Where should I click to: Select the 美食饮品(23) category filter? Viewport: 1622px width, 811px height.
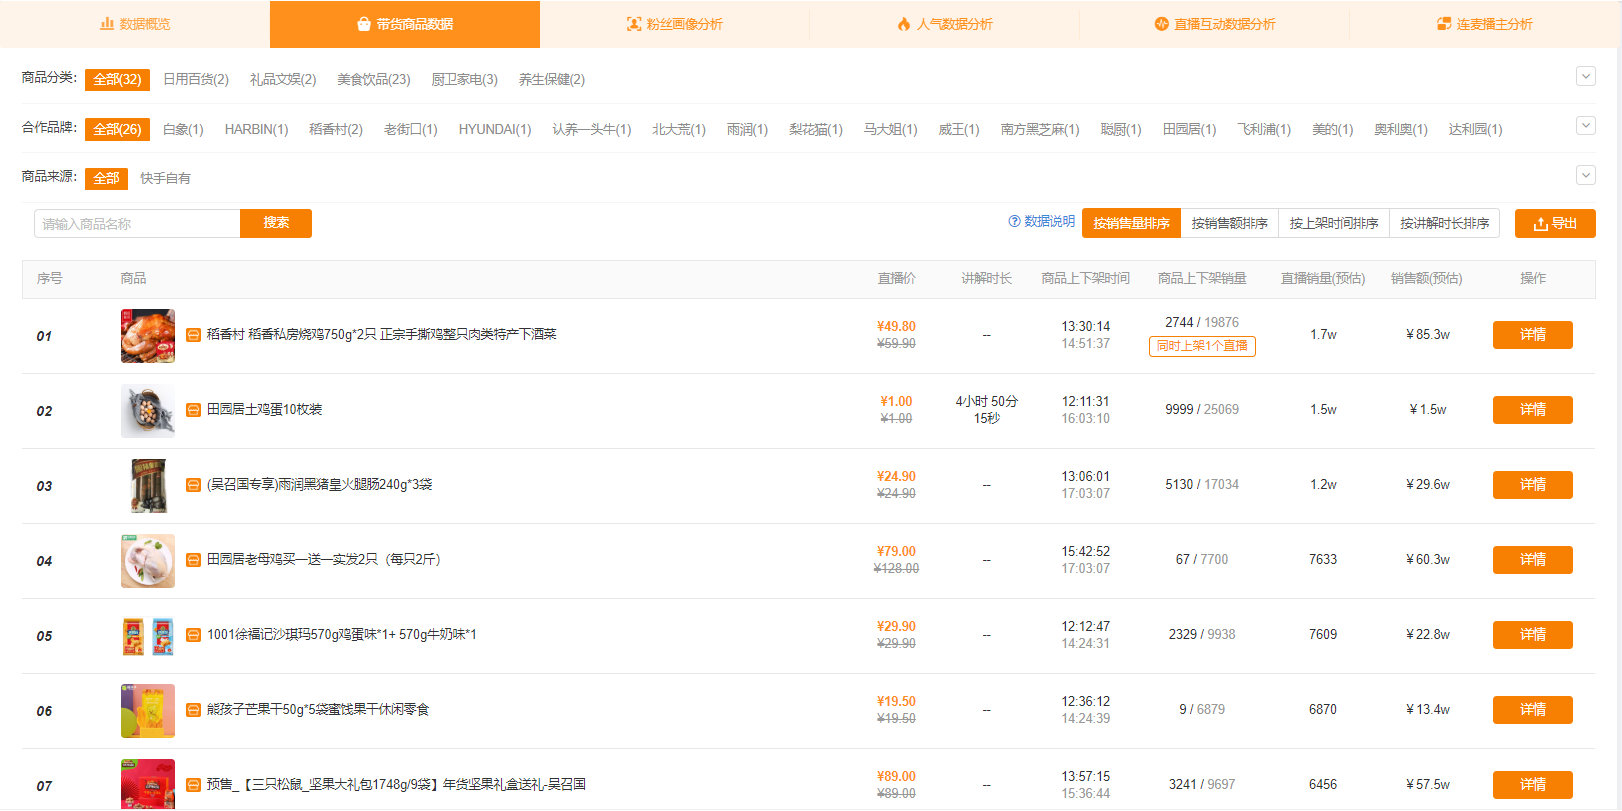pyautogui.click(x=373, y=80)
